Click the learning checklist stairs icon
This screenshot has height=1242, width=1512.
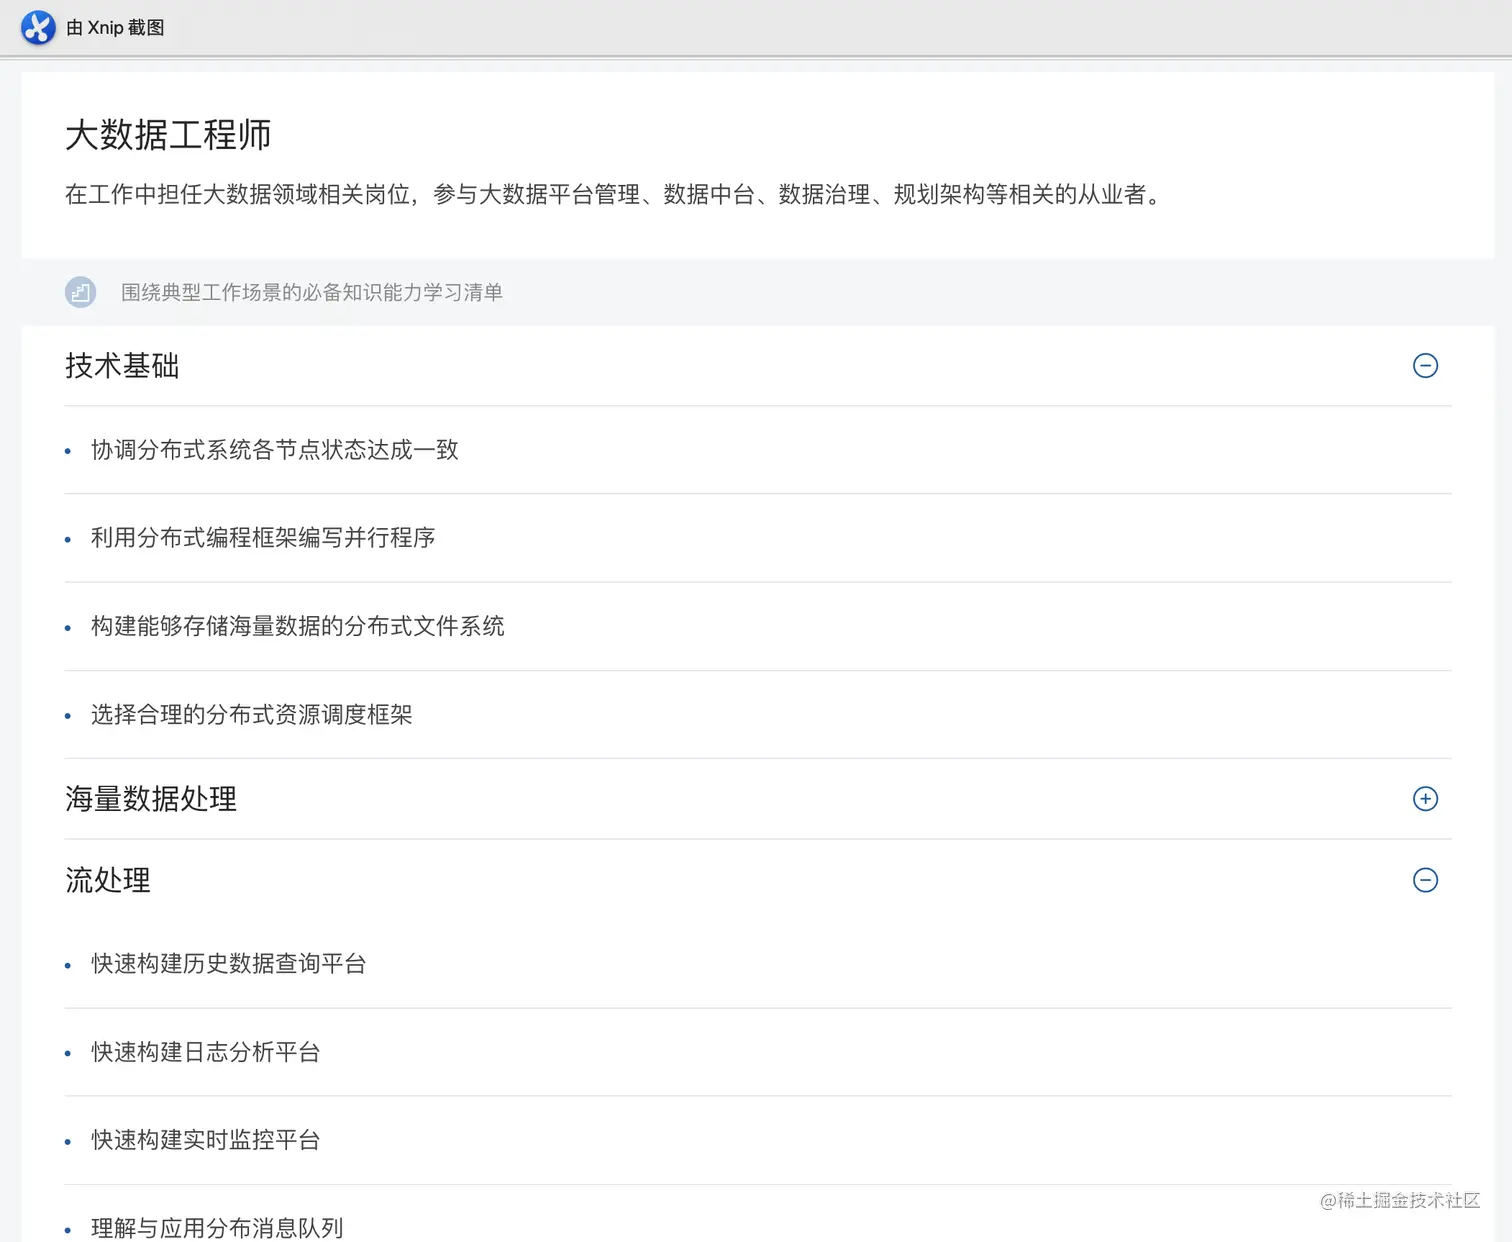point(81,292)
